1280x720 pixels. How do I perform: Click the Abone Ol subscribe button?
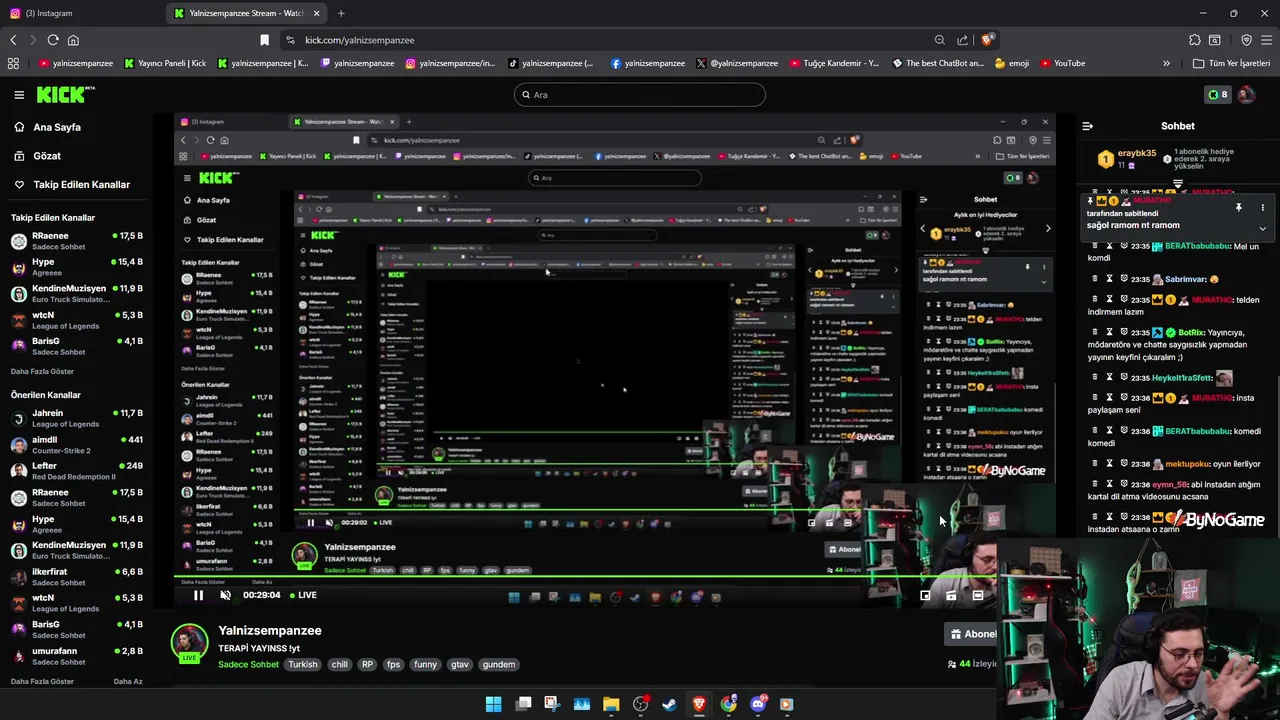point(972,634)
